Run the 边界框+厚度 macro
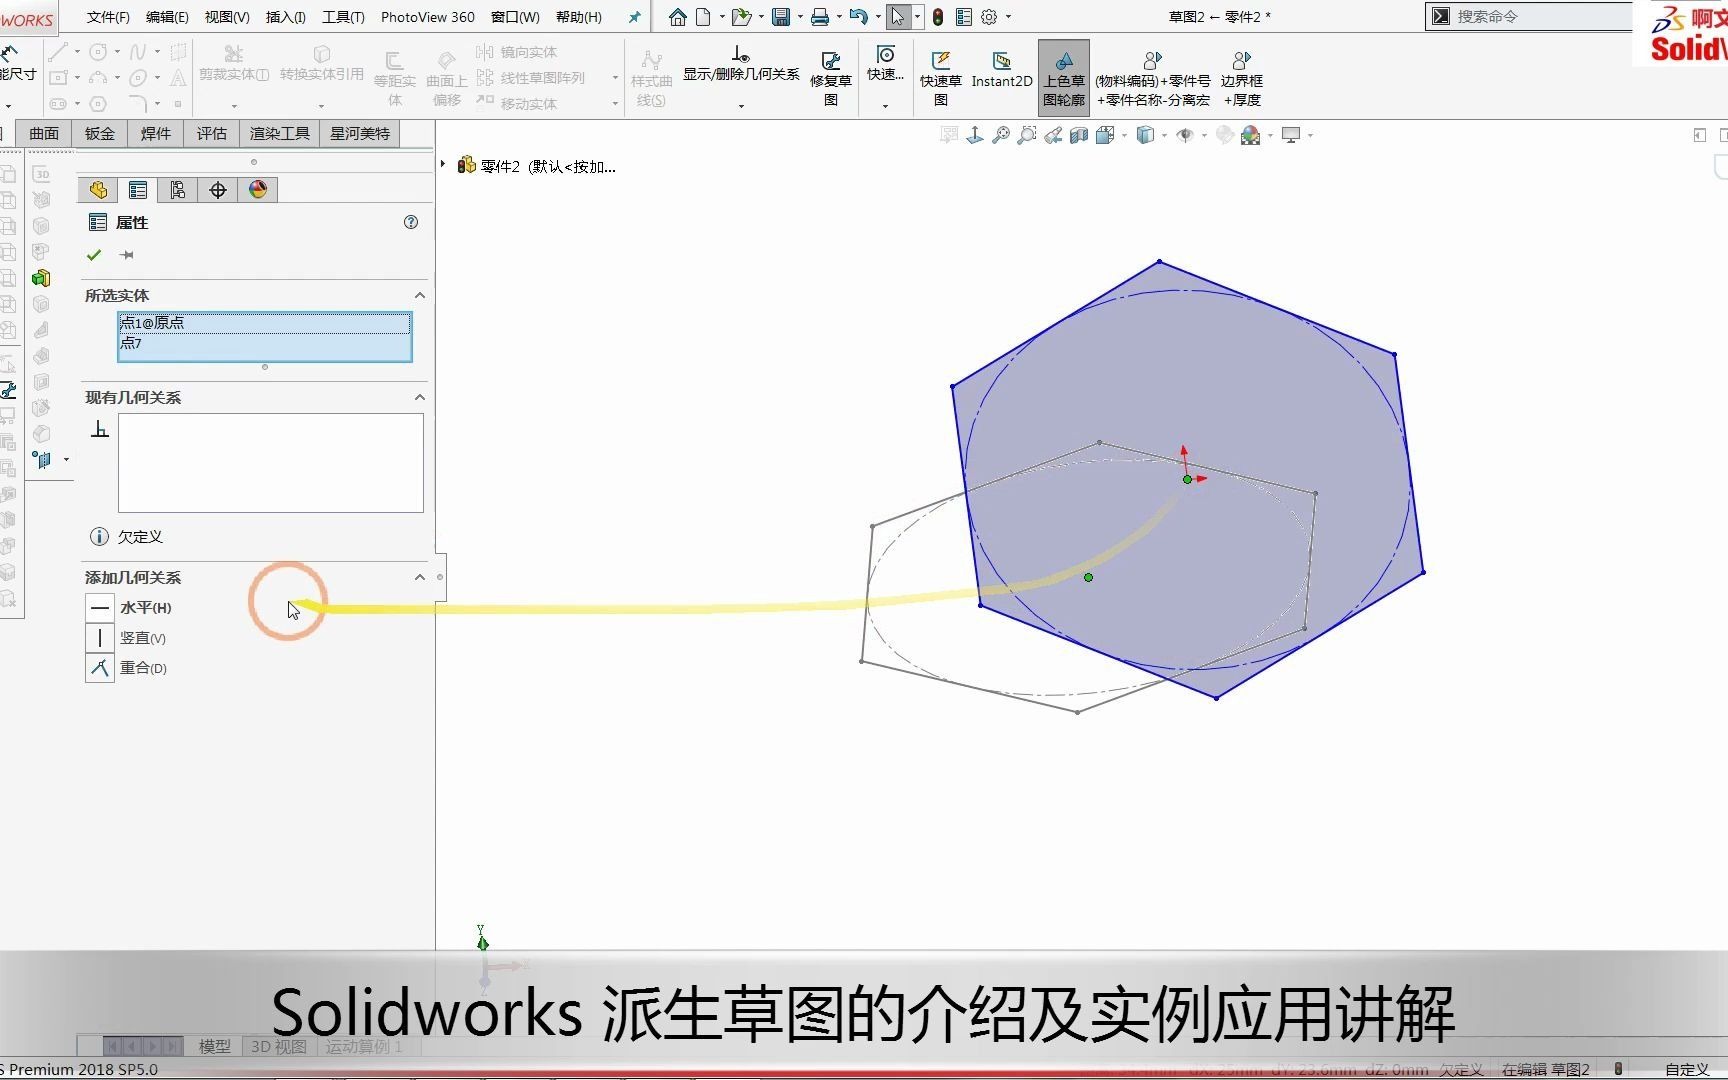 1241,79
